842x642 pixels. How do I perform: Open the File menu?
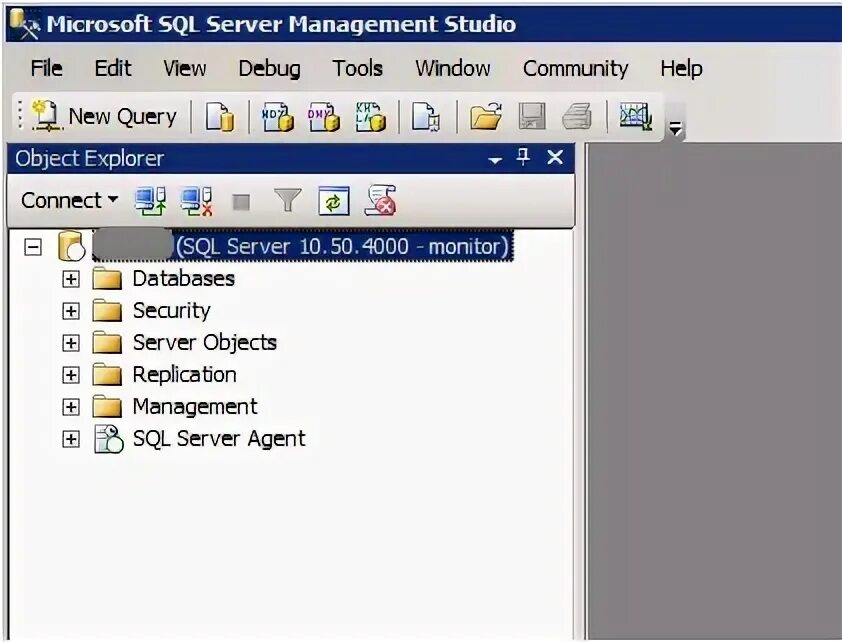click(x=47, y=69)
